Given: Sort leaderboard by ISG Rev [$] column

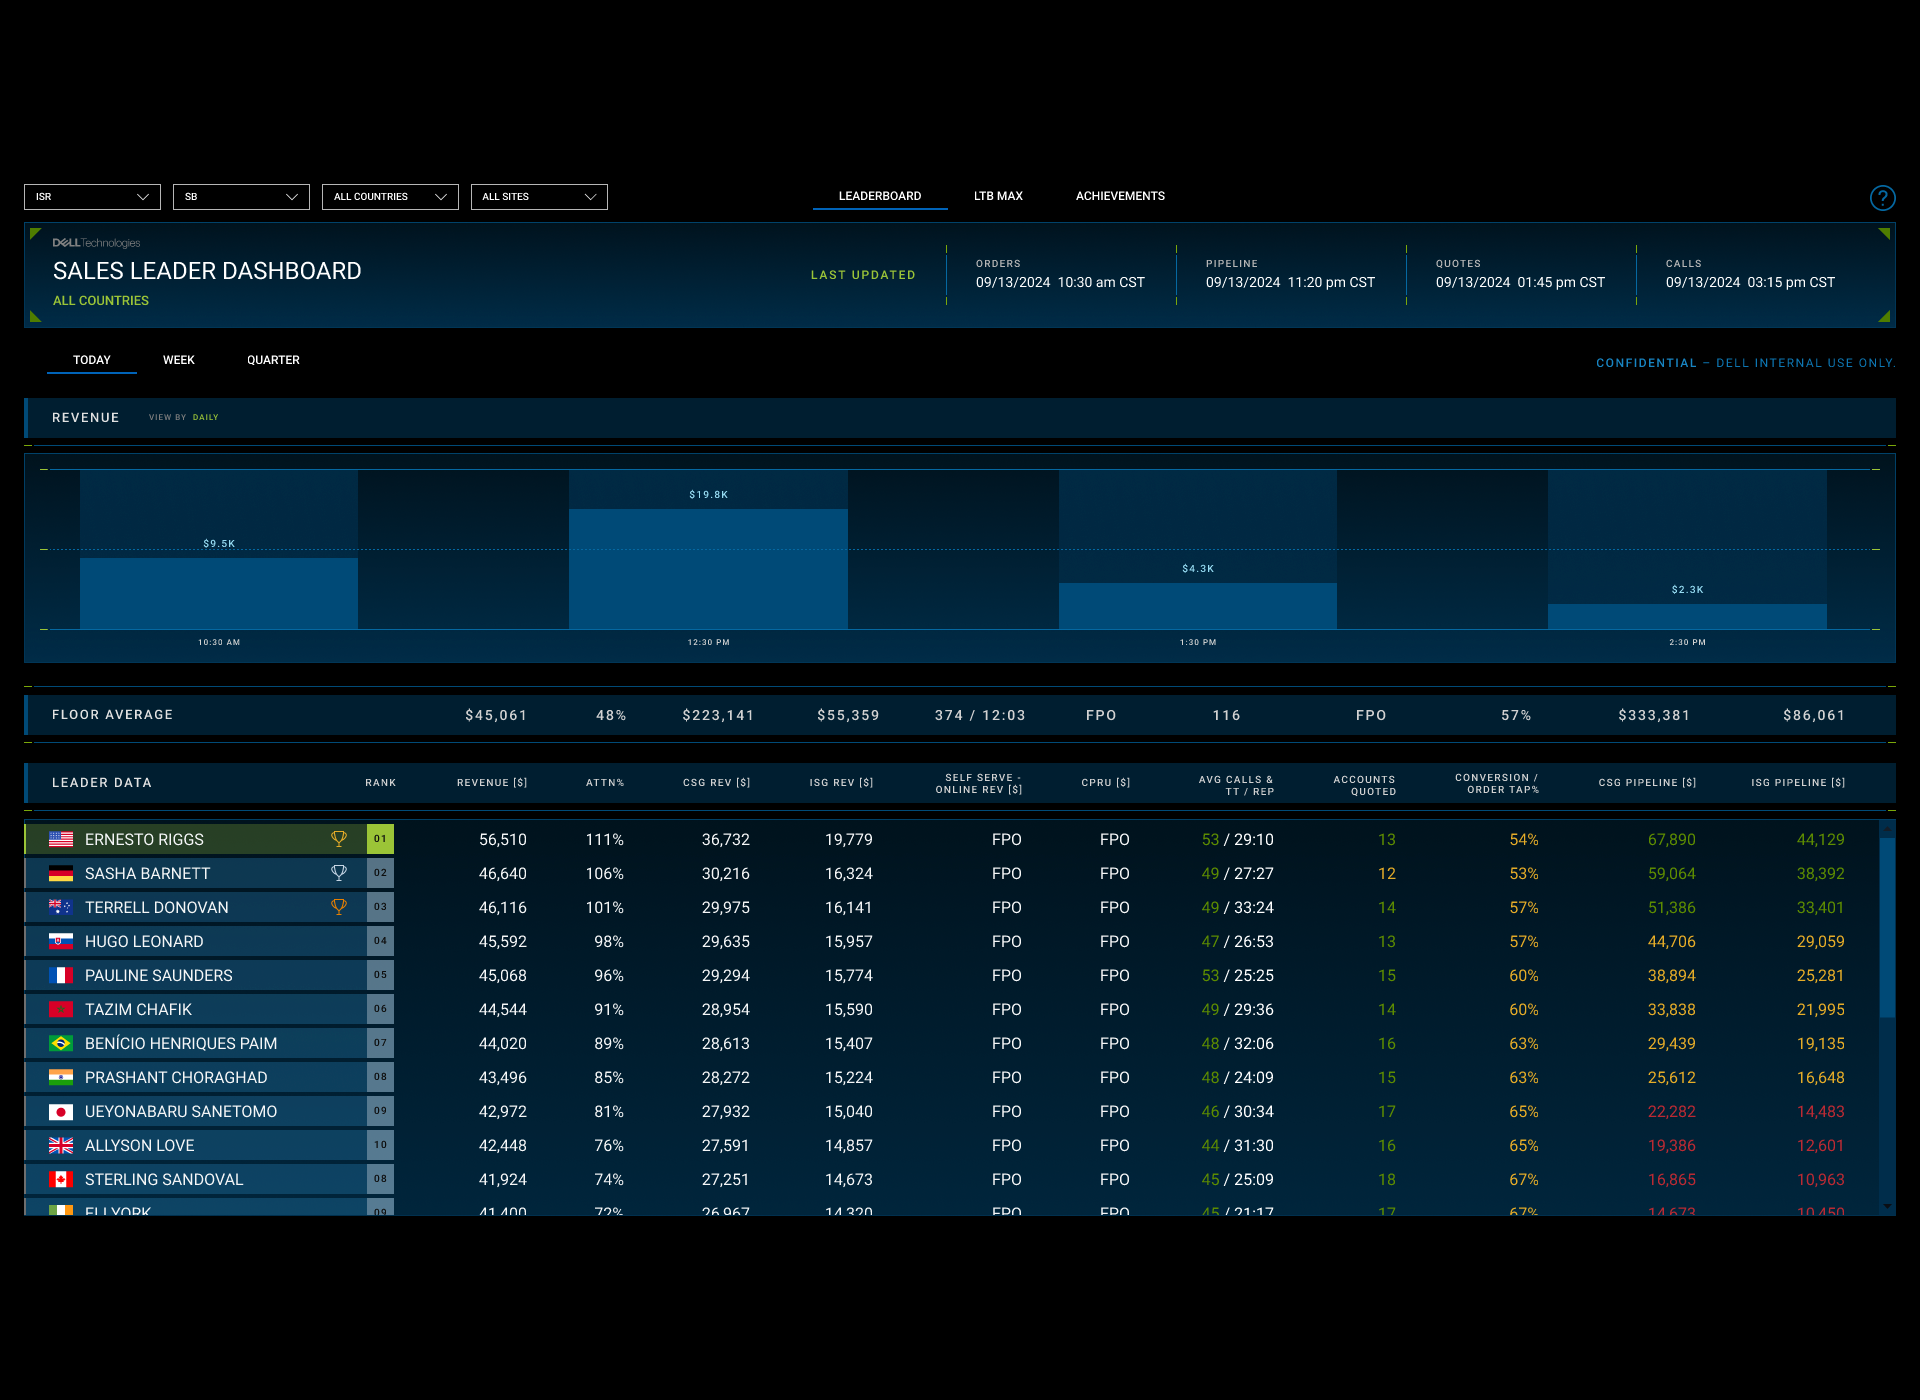Looking at the screenshot, I should click(x=841, y=783).
